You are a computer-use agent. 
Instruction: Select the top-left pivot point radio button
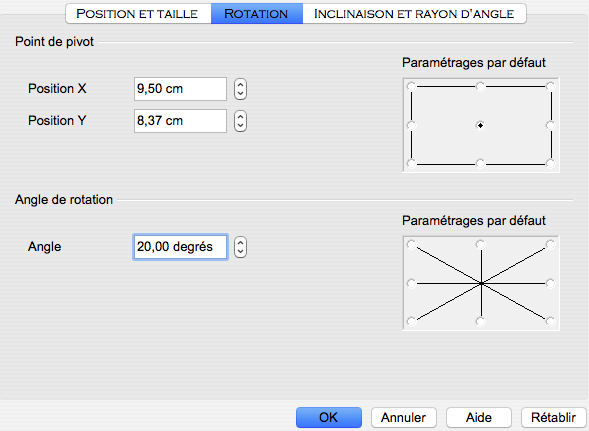412,87
